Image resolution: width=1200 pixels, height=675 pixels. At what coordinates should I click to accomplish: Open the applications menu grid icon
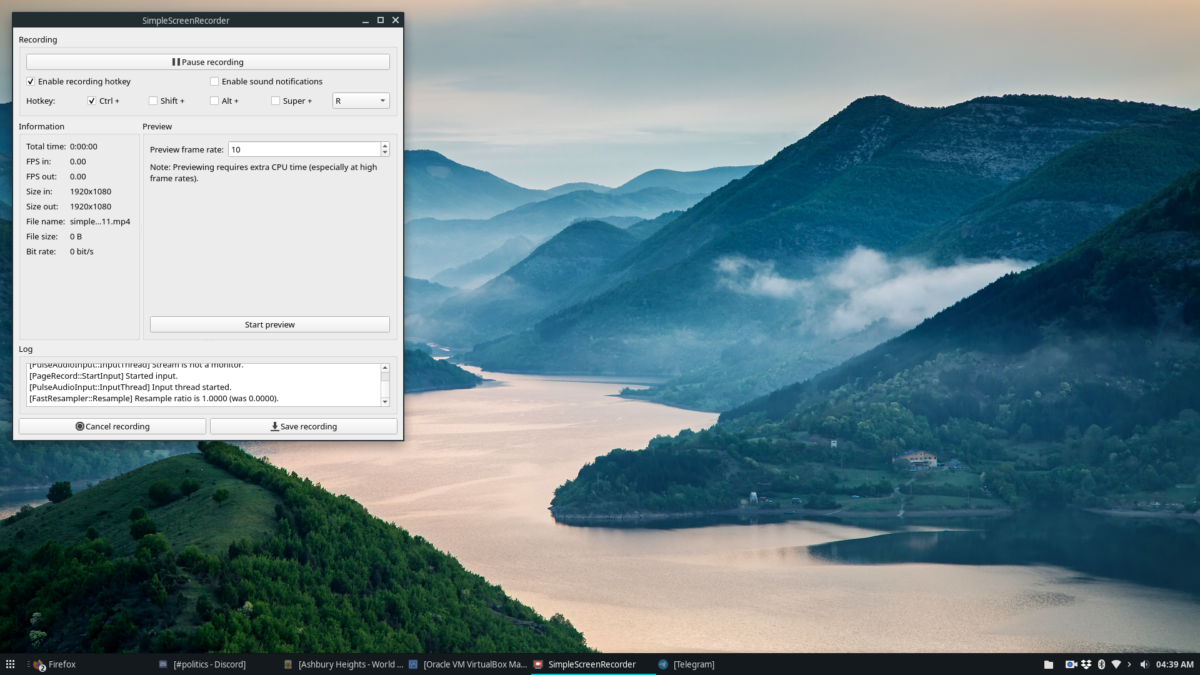pyautogui.click(x=10, y=664)
